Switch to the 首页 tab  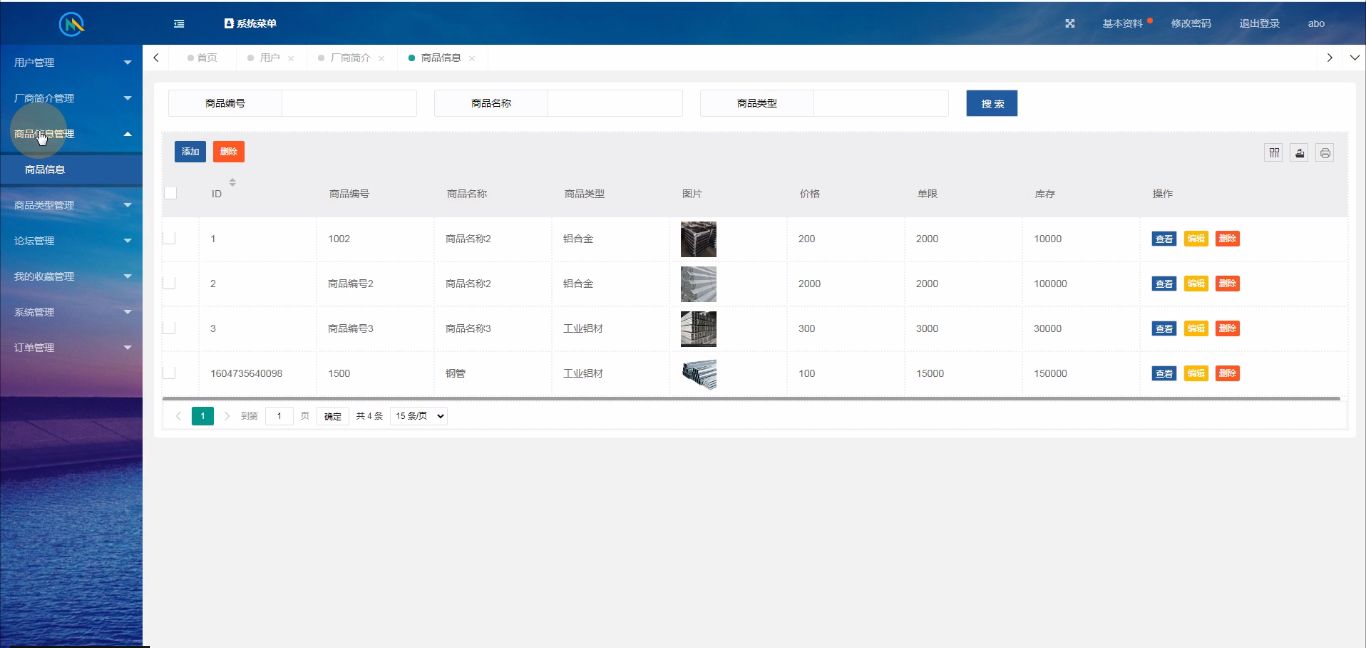[x=202, y=58]
